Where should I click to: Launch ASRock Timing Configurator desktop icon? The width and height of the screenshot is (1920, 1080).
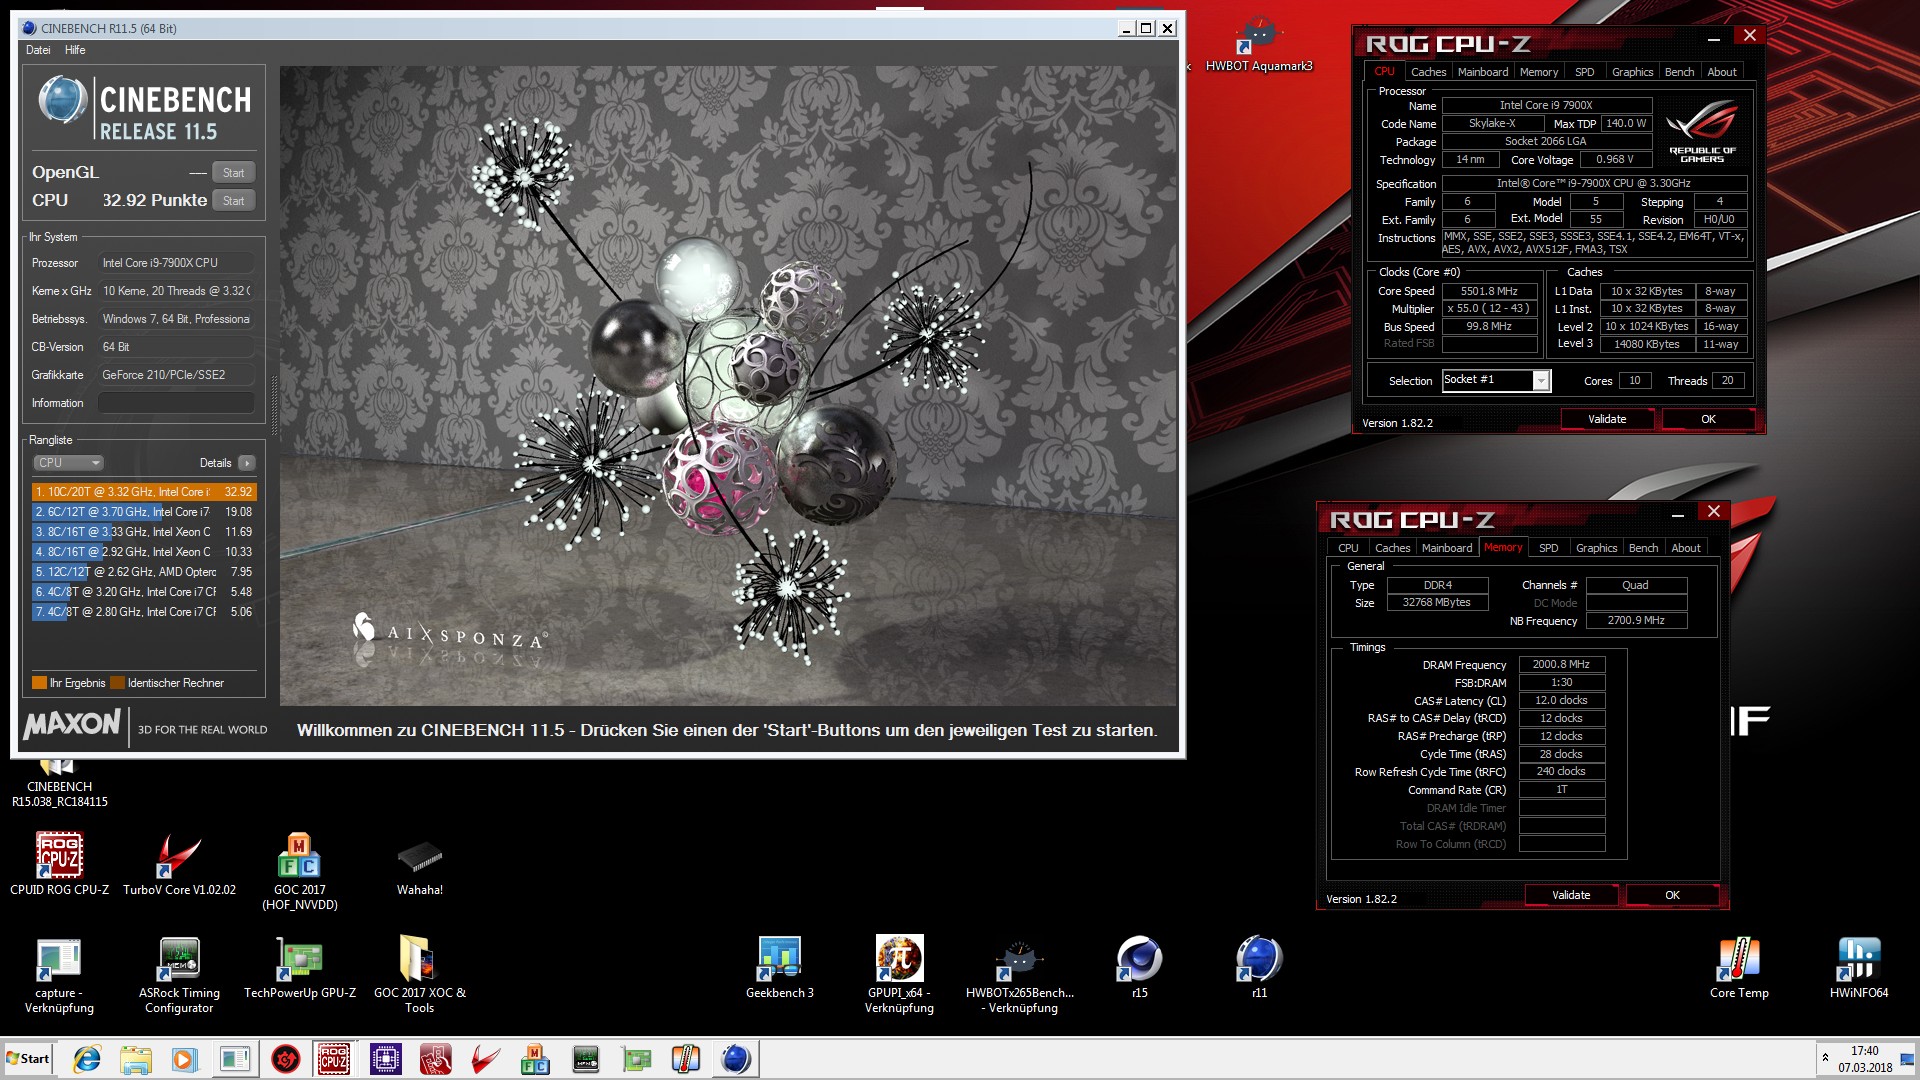point(179,974)
